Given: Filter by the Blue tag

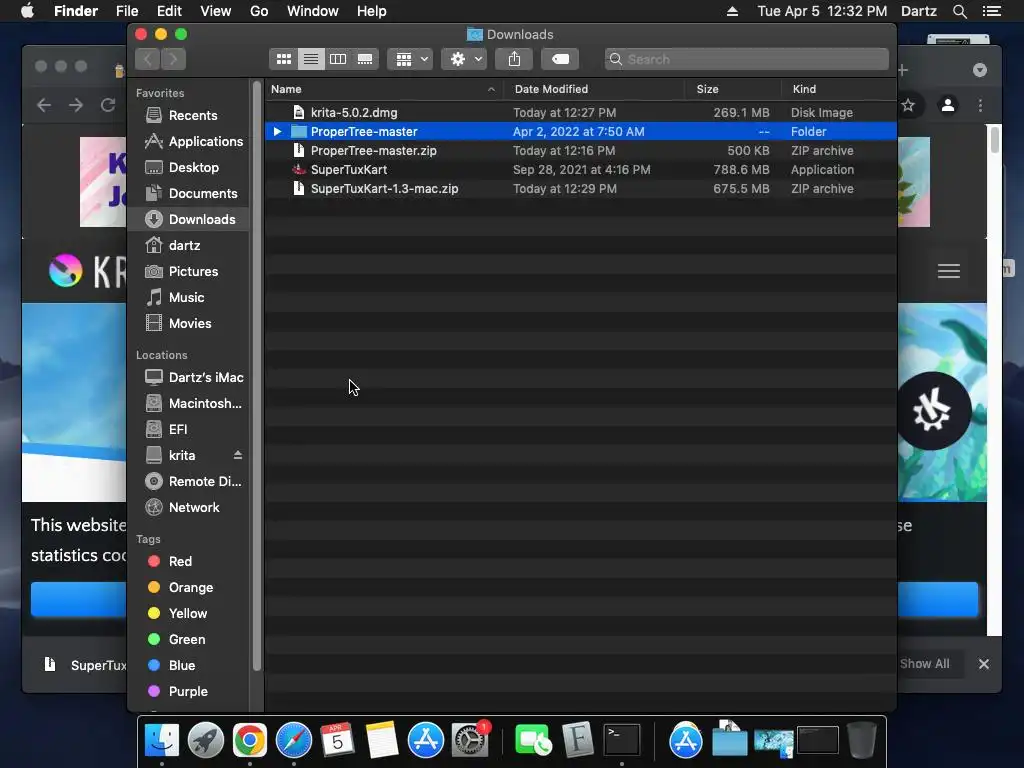Looking at the screenshot, I should tap(188, 665).
